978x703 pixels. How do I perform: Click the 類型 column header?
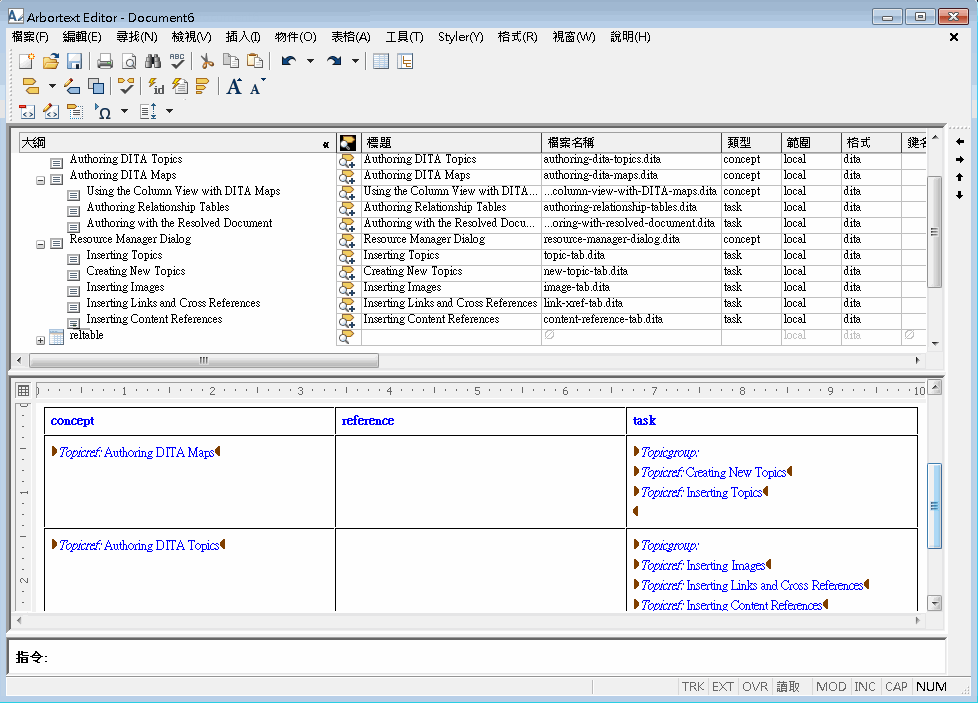click(751, 143)
